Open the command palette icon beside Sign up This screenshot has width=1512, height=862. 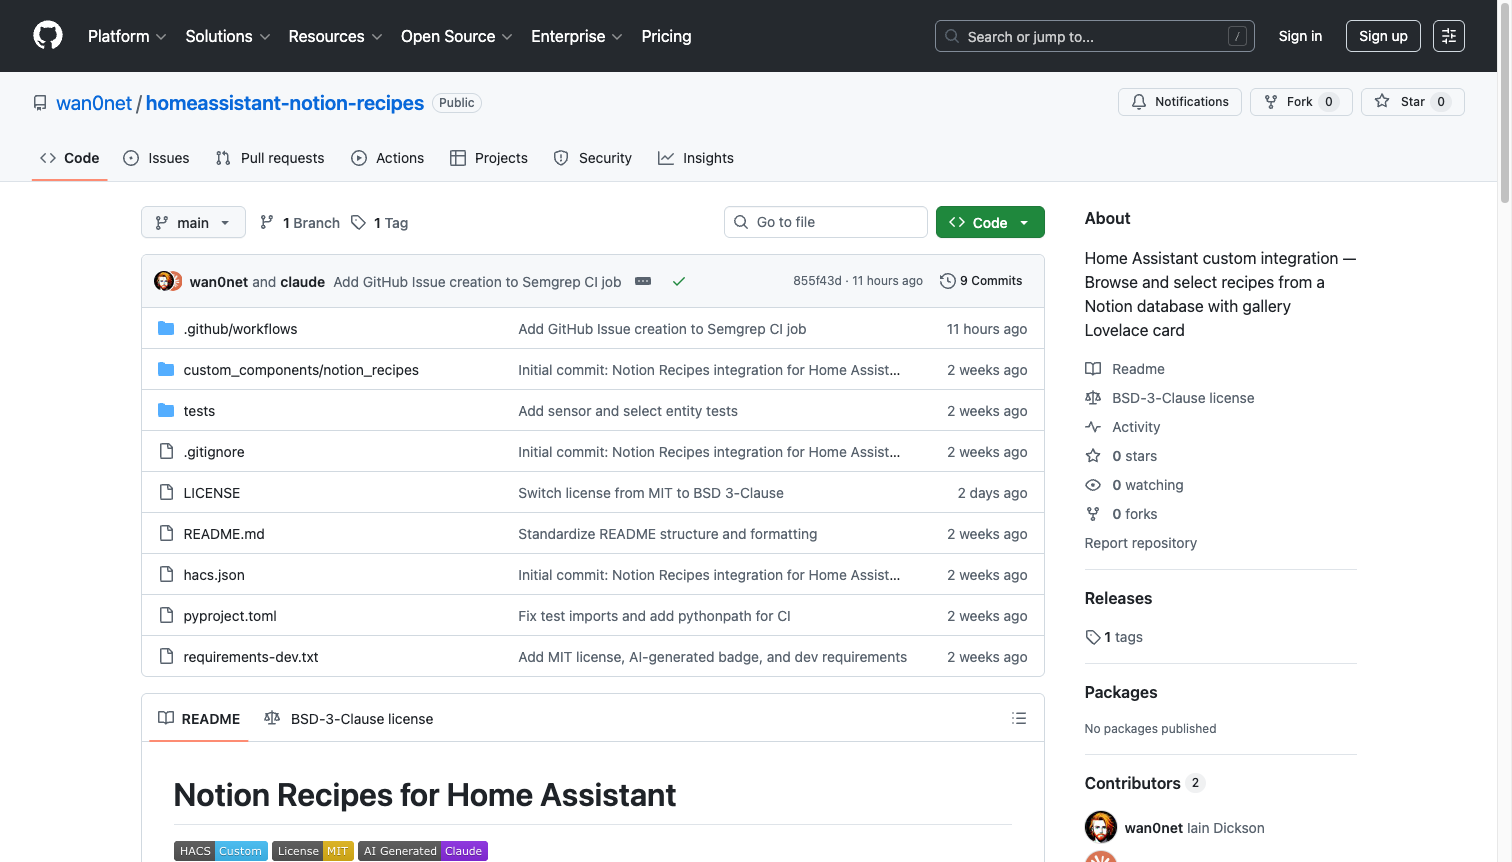[1448, 35]
